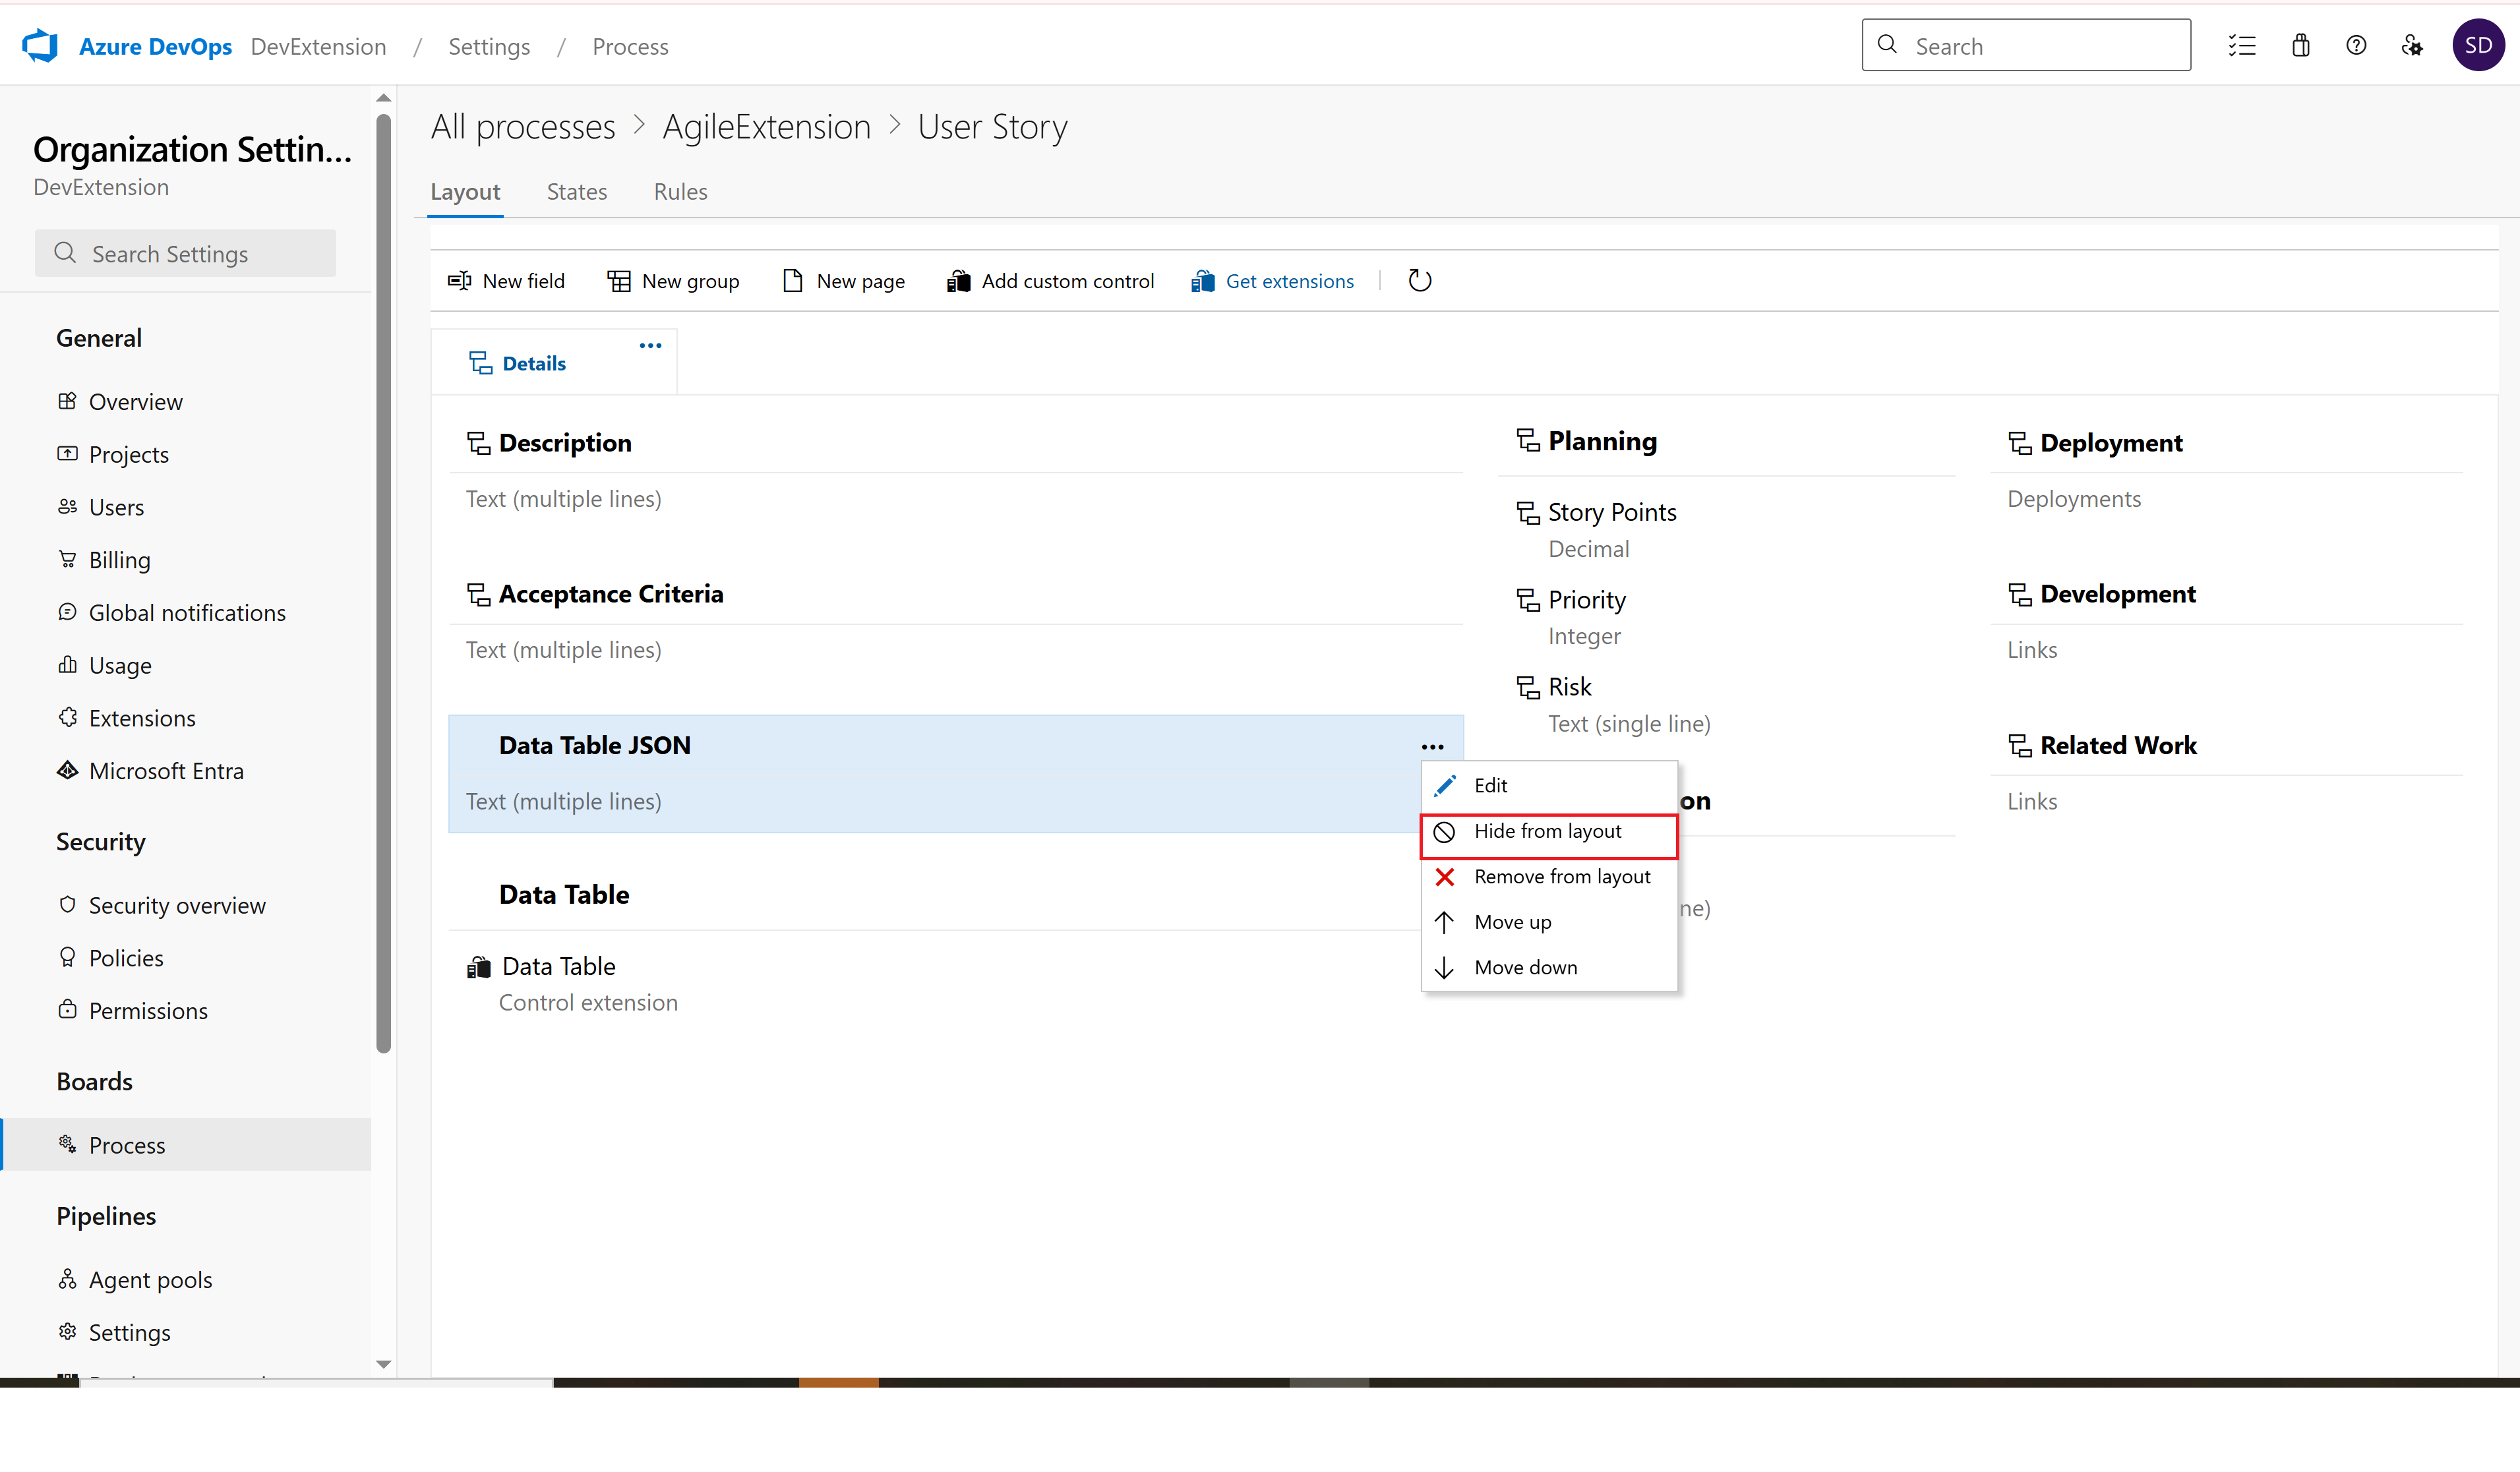Viewport: 2520px width, 1472px height.
Task: Open the marketplace shopping bag icon
Action: point(2300,46)
